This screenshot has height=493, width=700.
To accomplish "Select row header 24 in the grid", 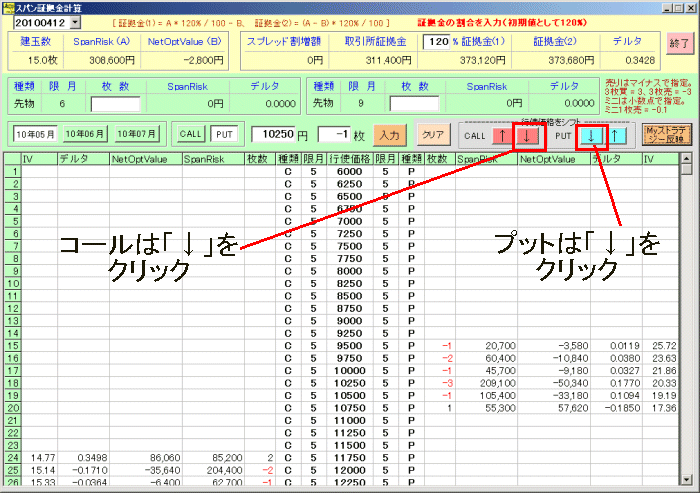I will click(13, 458).
